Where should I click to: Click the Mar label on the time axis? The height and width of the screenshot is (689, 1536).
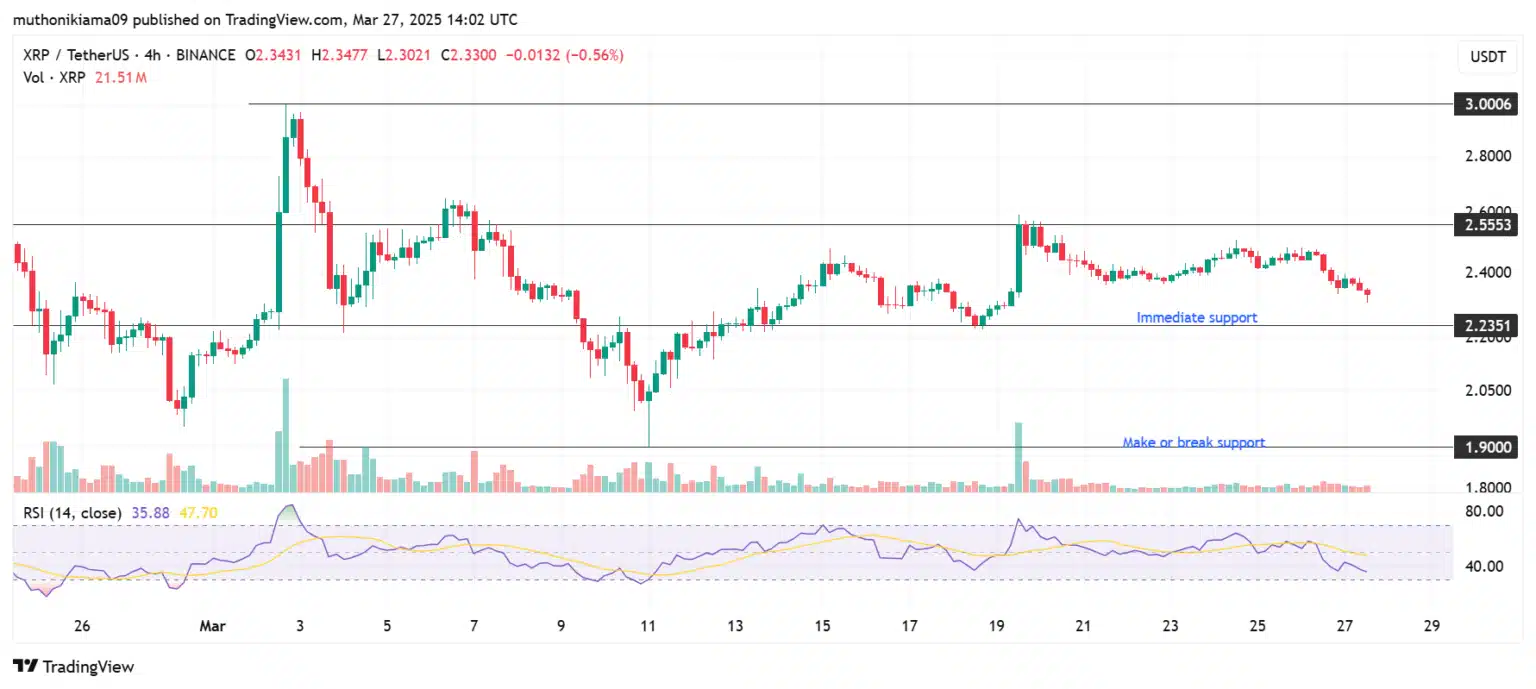212,625
